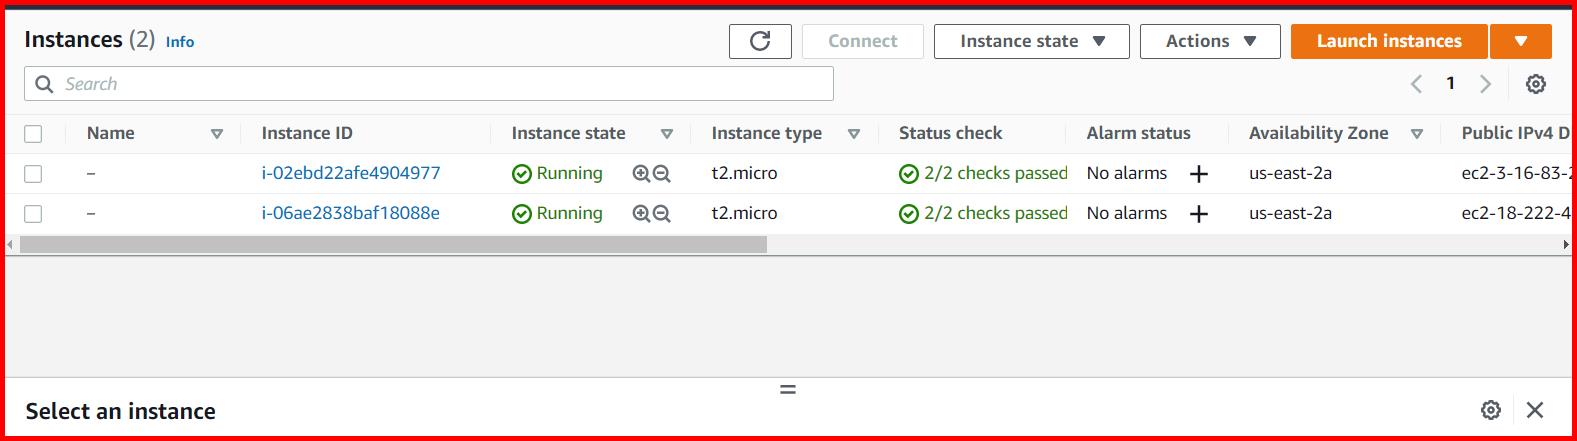Click public DNS ec2-18-222 cell
This screenshot has width=1577, height=441.
[x=1516, y=213]
